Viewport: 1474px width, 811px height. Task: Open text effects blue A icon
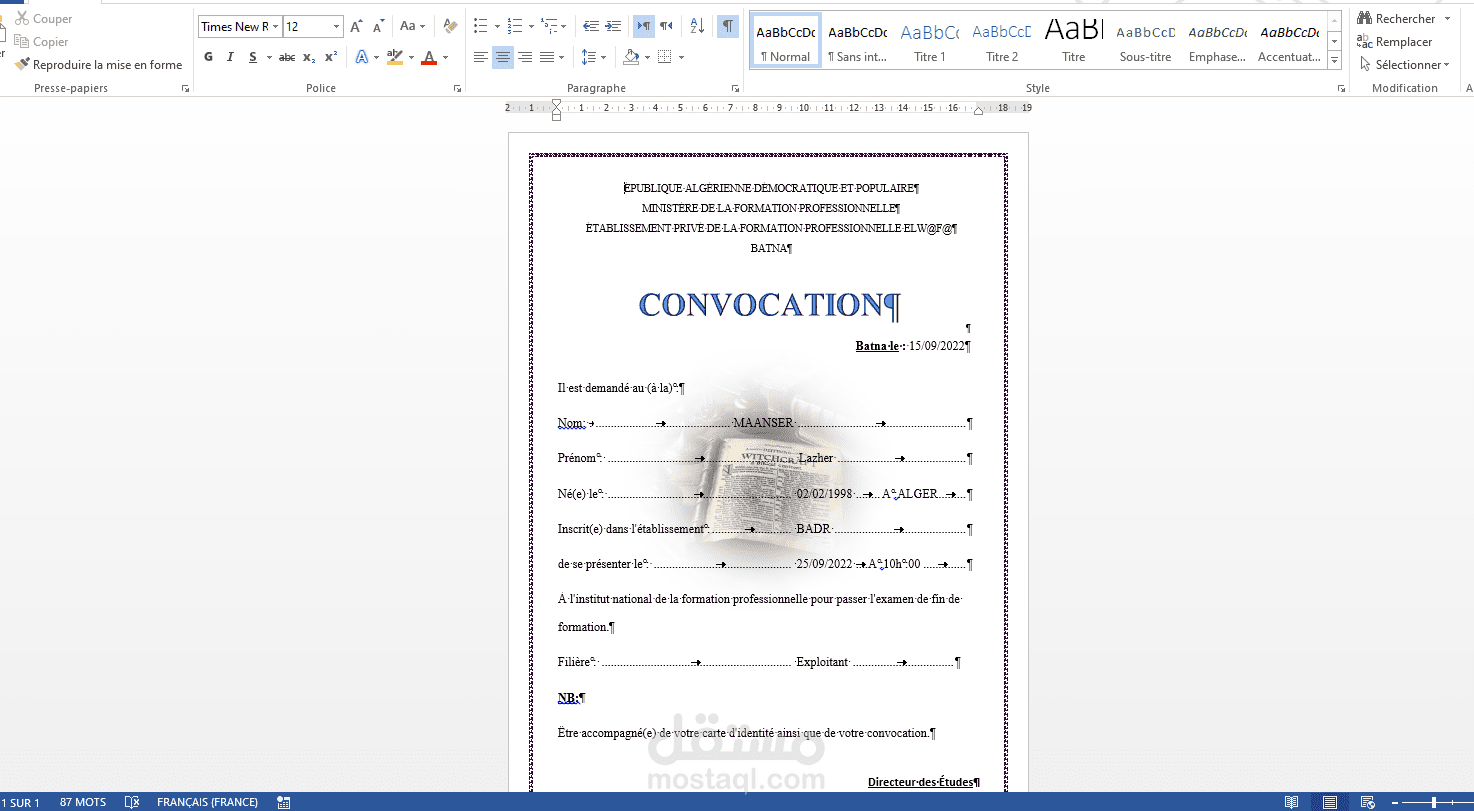tap(362, 57)
